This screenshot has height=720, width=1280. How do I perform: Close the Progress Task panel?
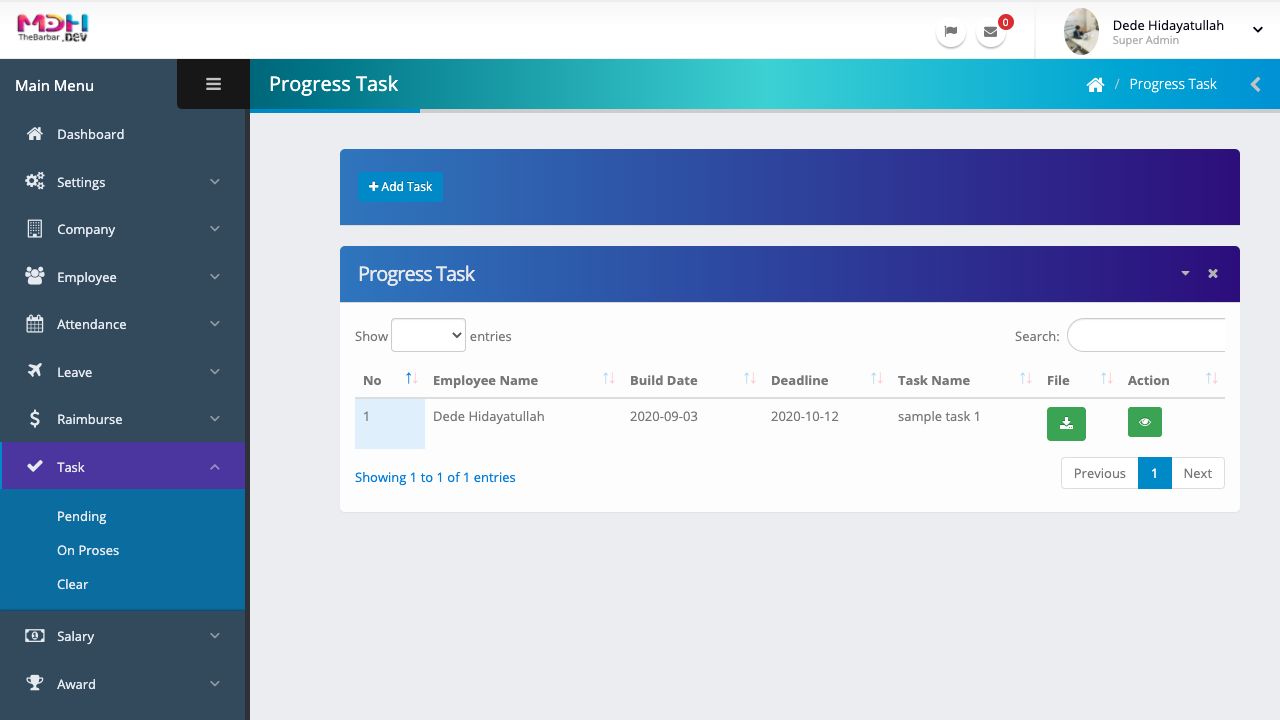(x=1213, y=273)
